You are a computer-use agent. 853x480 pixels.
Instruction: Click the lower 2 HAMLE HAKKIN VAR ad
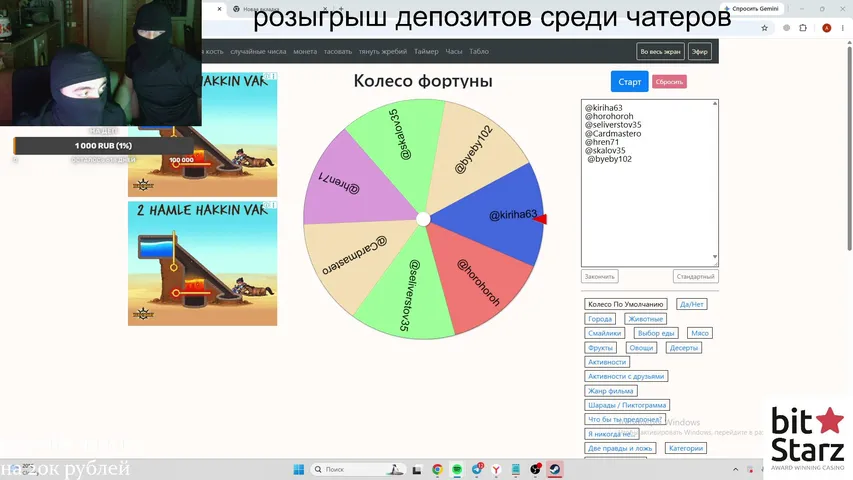coord(202,263)
